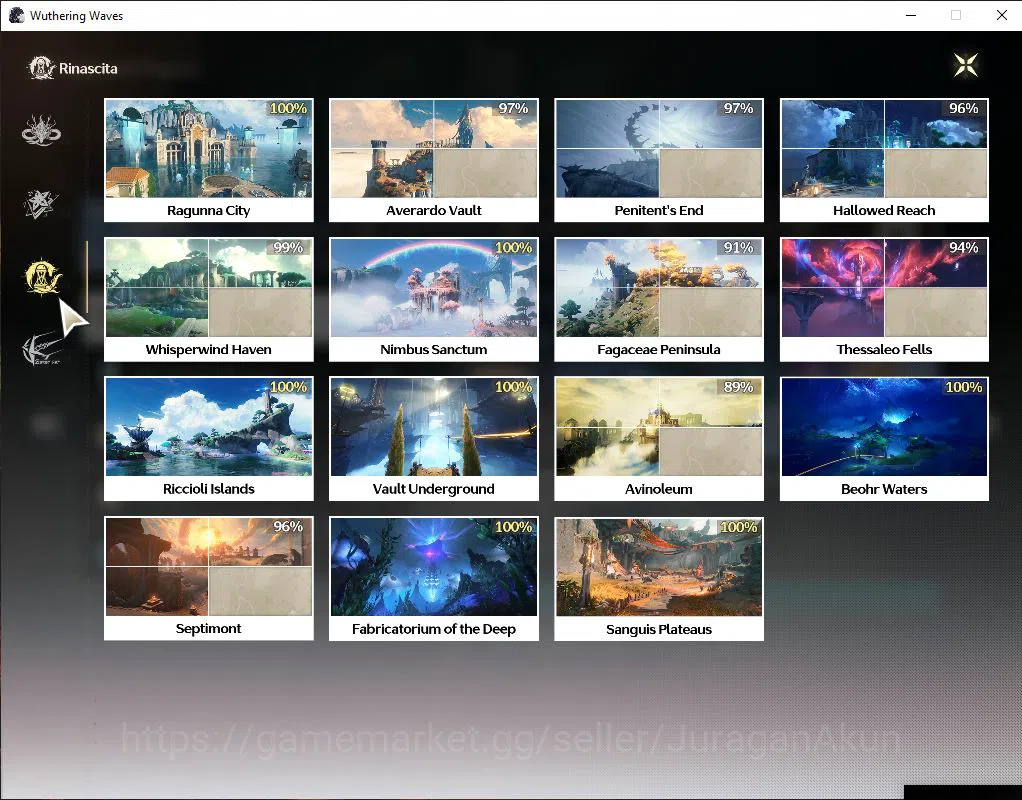Click the 99% progress on Whisperwind Haven
1022x800 pixels.
pyautogui.click(x=288, y=248)
